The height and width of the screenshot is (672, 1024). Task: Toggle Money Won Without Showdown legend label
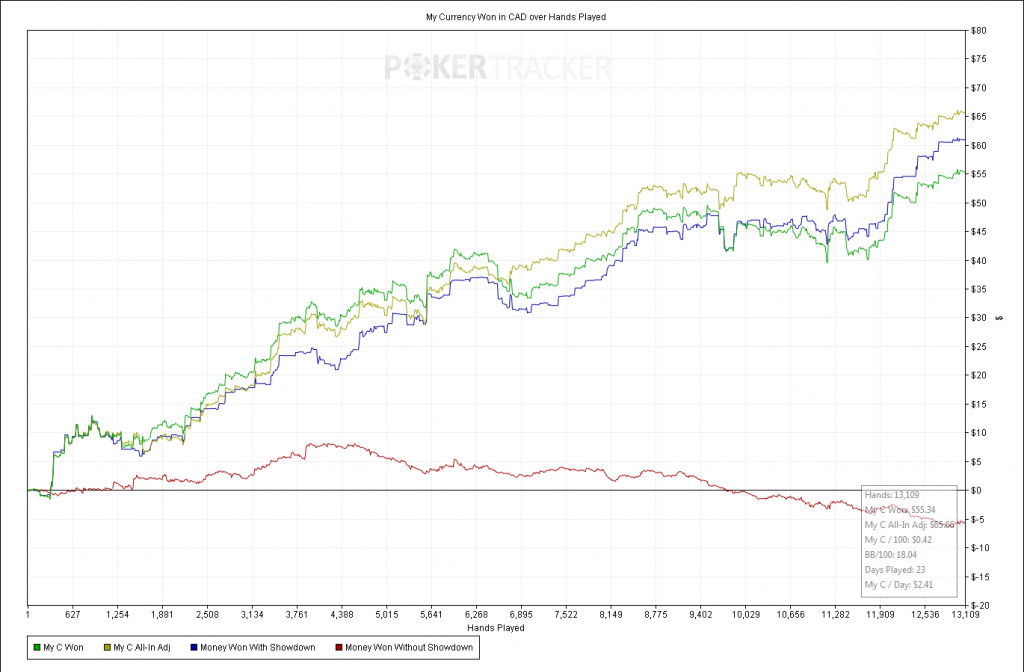click(406, 648)
